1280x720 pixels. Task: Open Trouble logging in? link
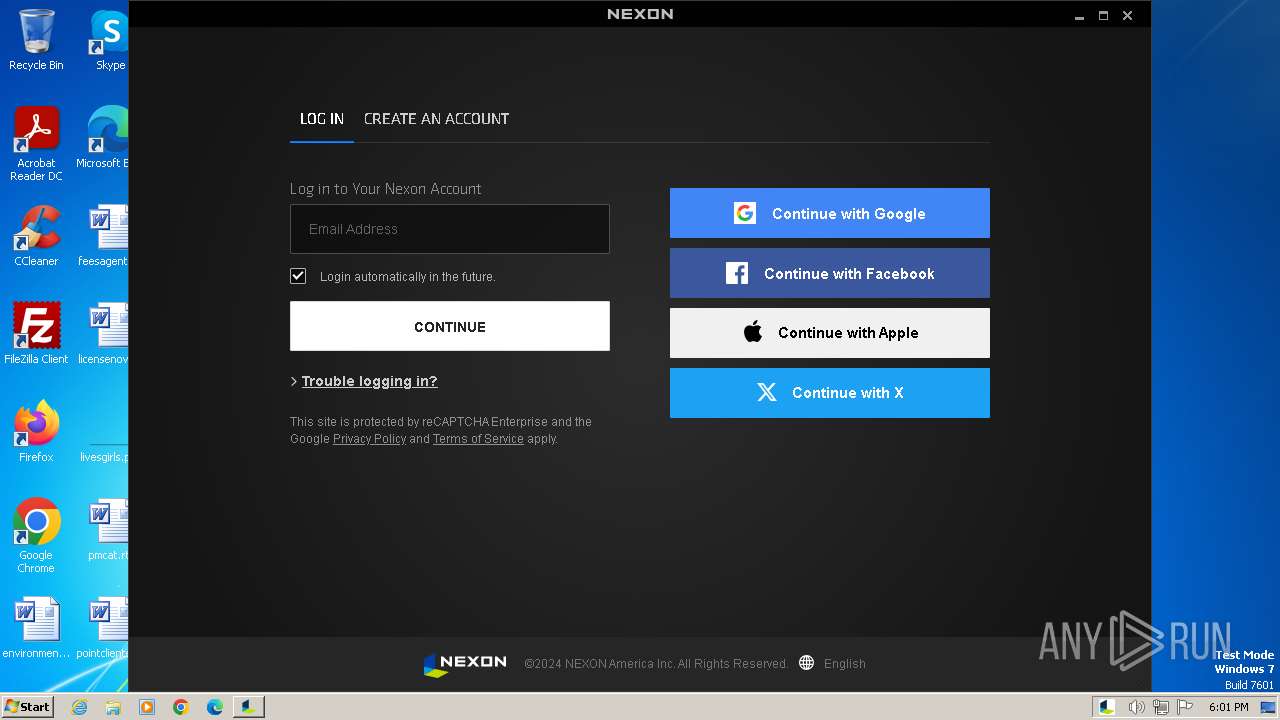[370, 381]
